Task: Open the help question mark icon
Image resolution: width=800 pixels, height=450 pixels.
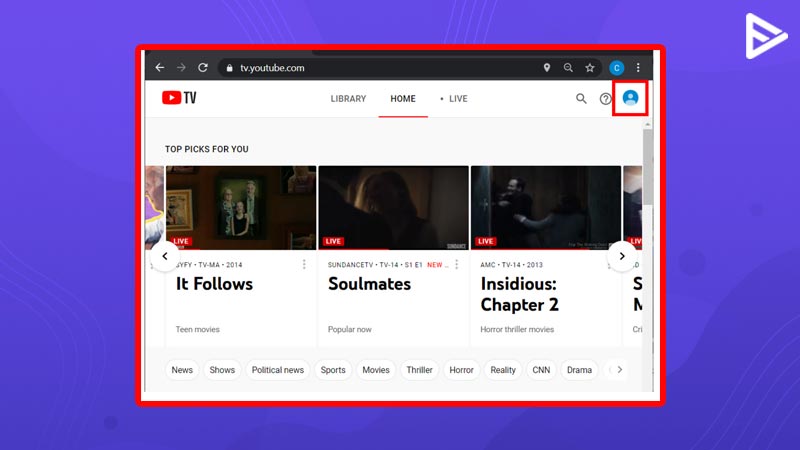Action: pyautogui.click(x=605, y=99)
